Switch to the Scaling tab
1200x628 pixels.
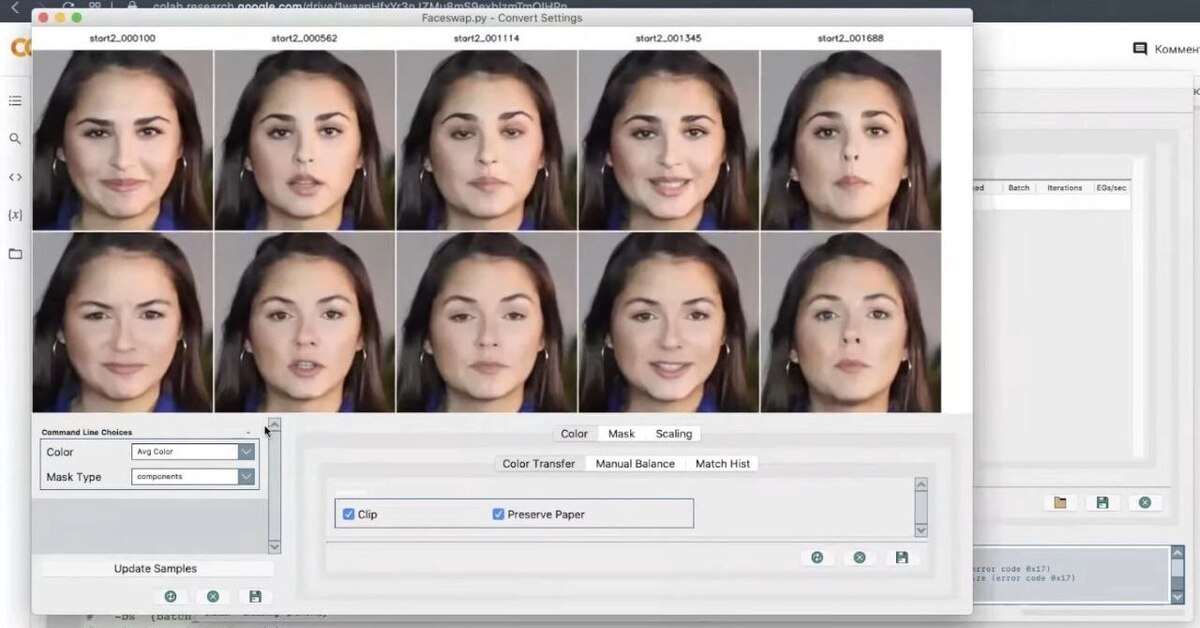click(673, 434)
